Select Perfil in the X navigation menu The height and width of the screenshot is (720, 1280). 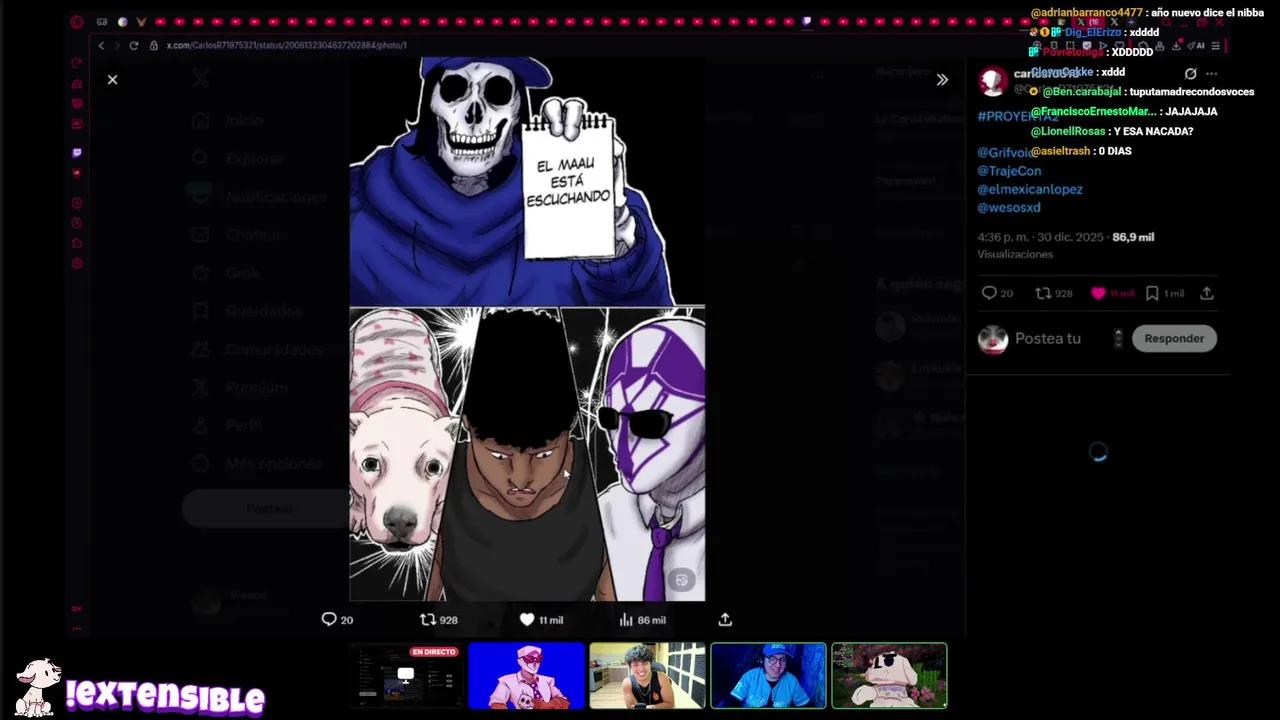click(243, 425)
